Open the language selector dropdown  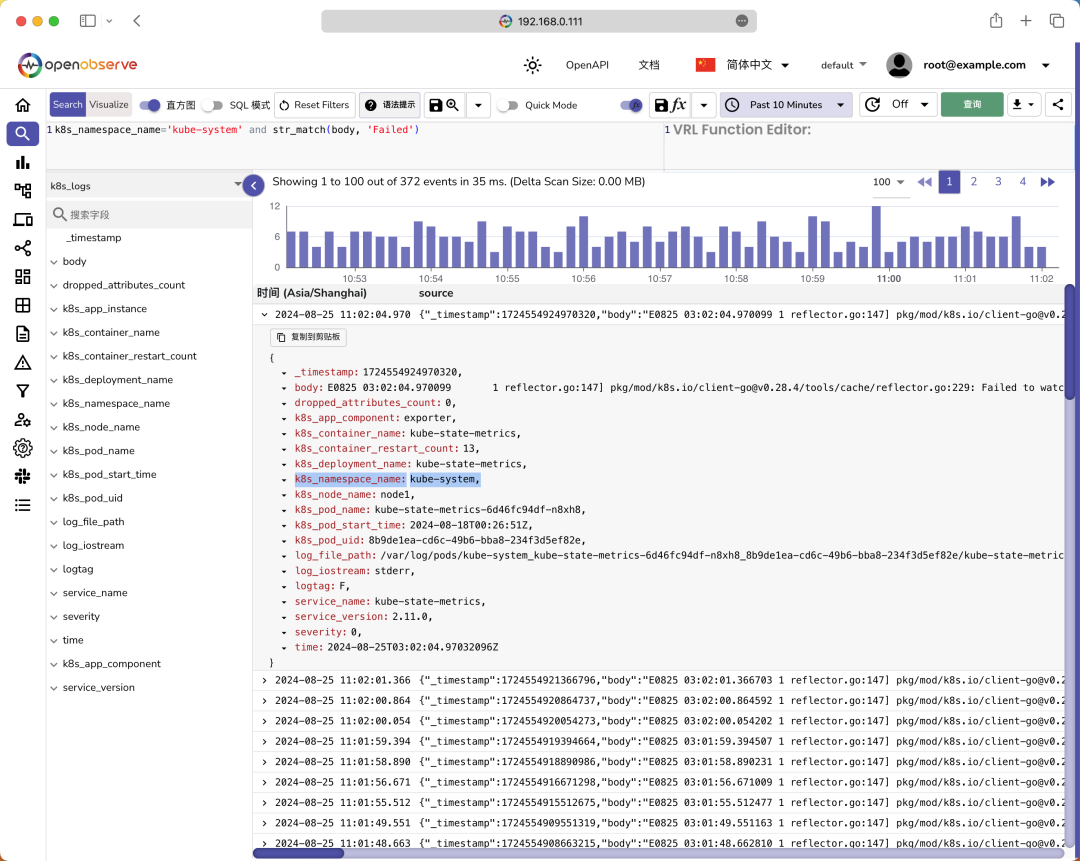click(742, 65)
